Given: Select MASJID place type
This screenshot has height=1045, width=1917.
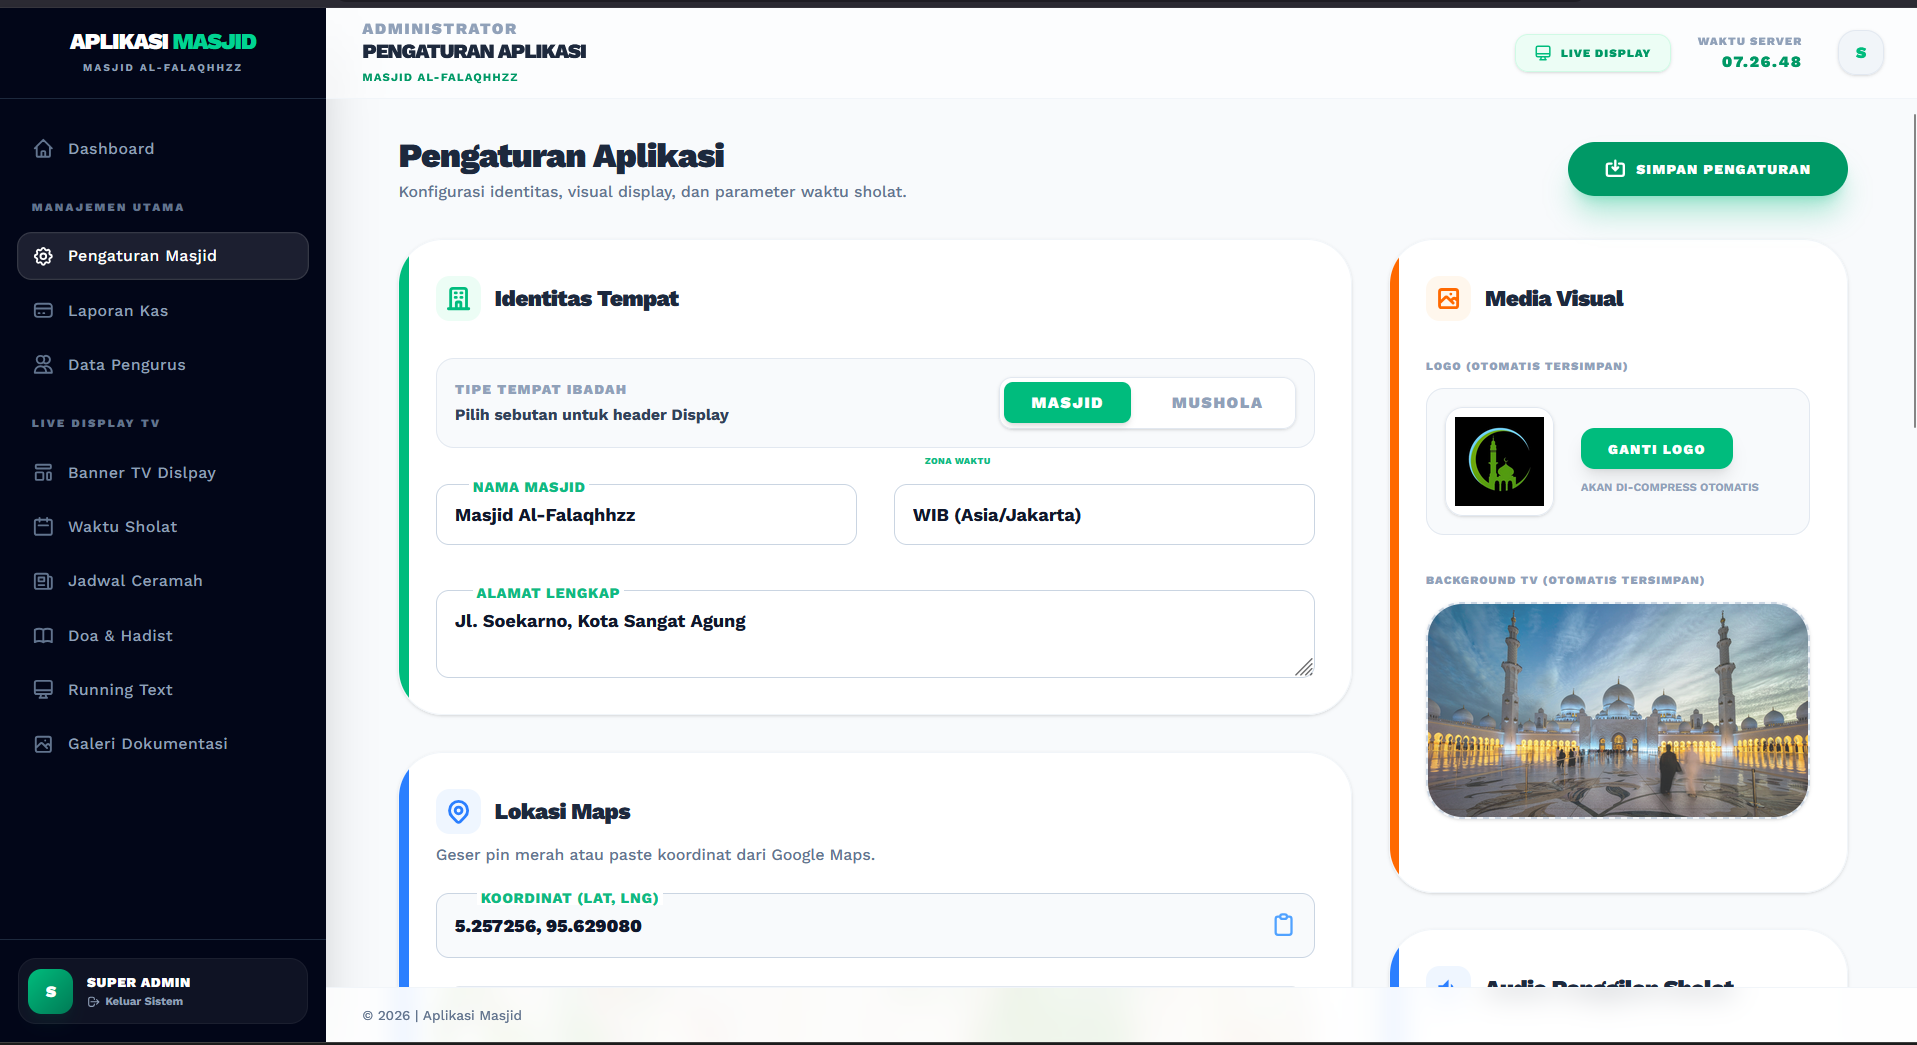Looking at the screenshot, I should pyautogui.click(x=1067, y=402).
